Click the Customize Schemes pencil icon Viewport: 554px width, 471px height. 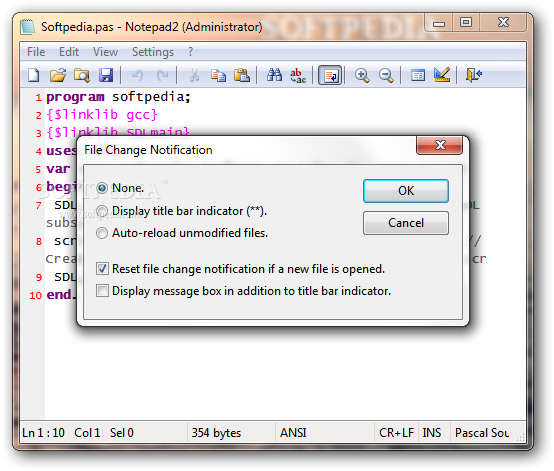pyautogui.click(x=442, y=74)
